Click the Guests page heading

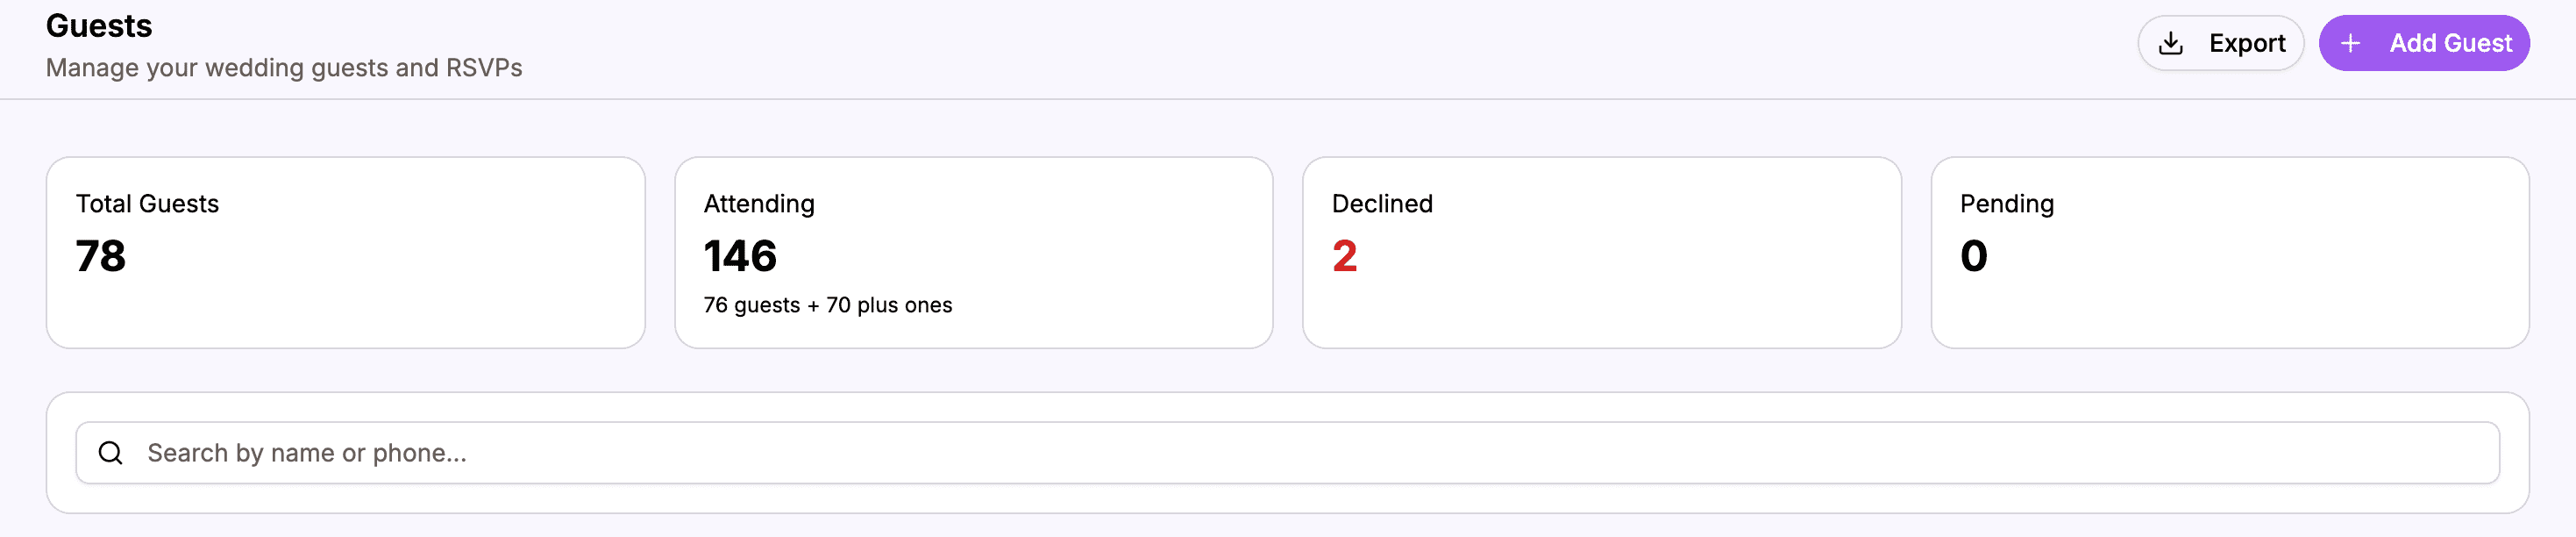pyautogui.click(x=99, y=26)
